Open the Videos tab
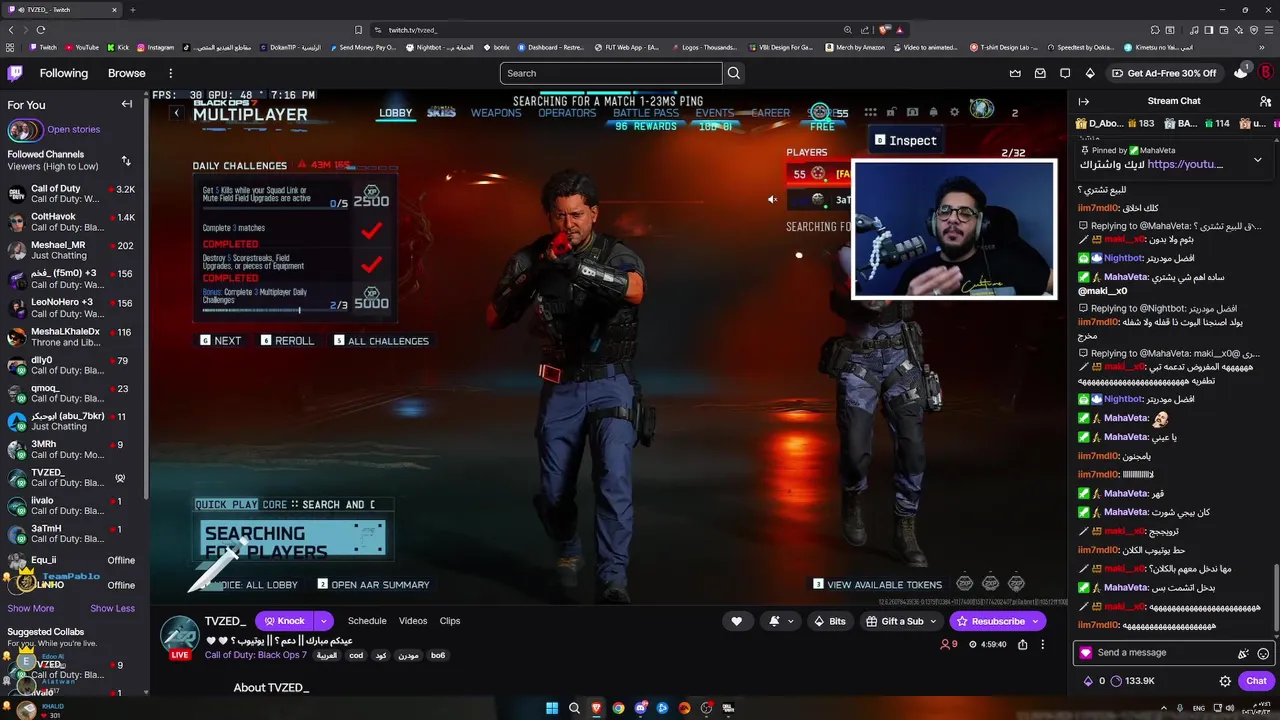The image size is (1280, 720). click(x=413, y=621)
